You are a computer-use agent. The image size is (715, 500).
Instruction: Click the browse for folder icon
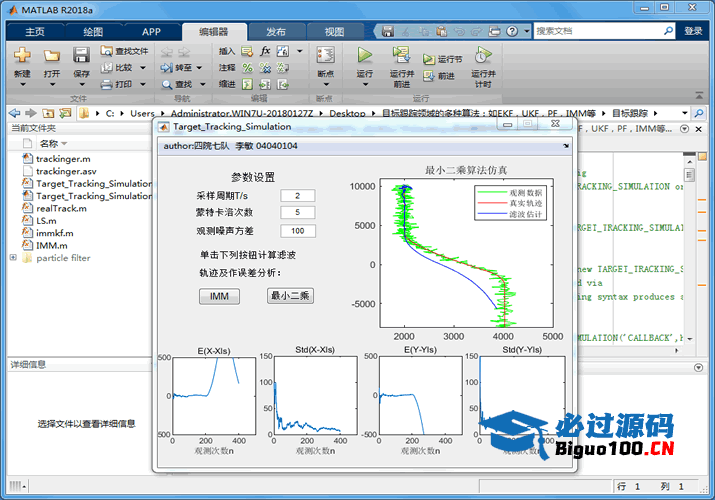coord(65,113)
